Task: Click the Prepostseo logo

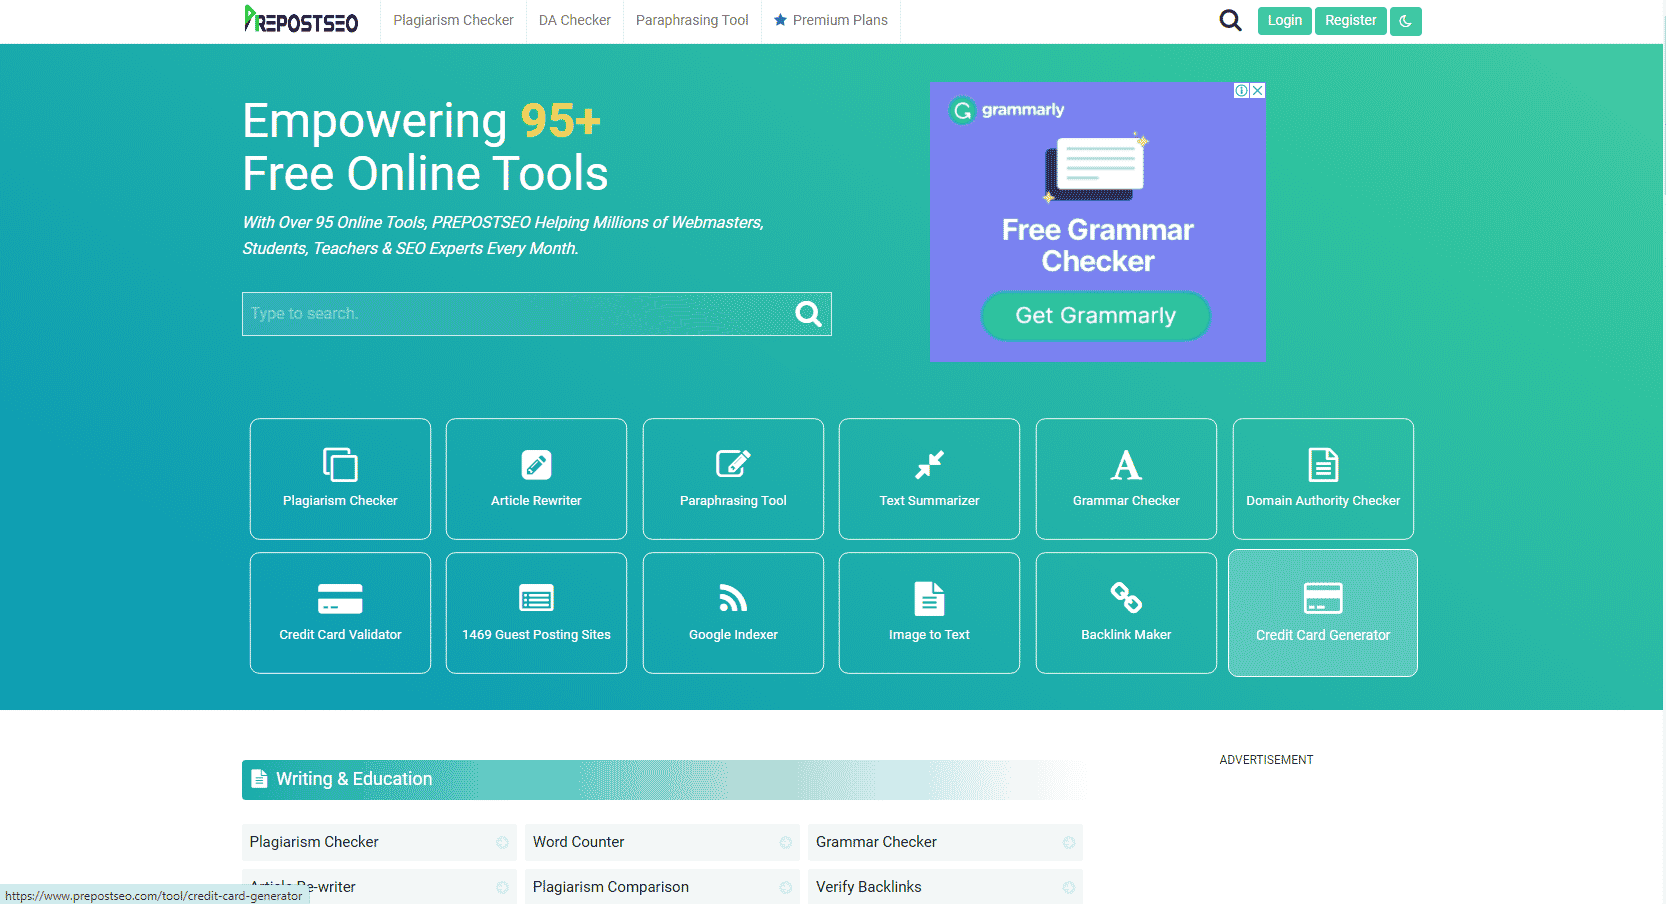Action: (x=301, y=20)
